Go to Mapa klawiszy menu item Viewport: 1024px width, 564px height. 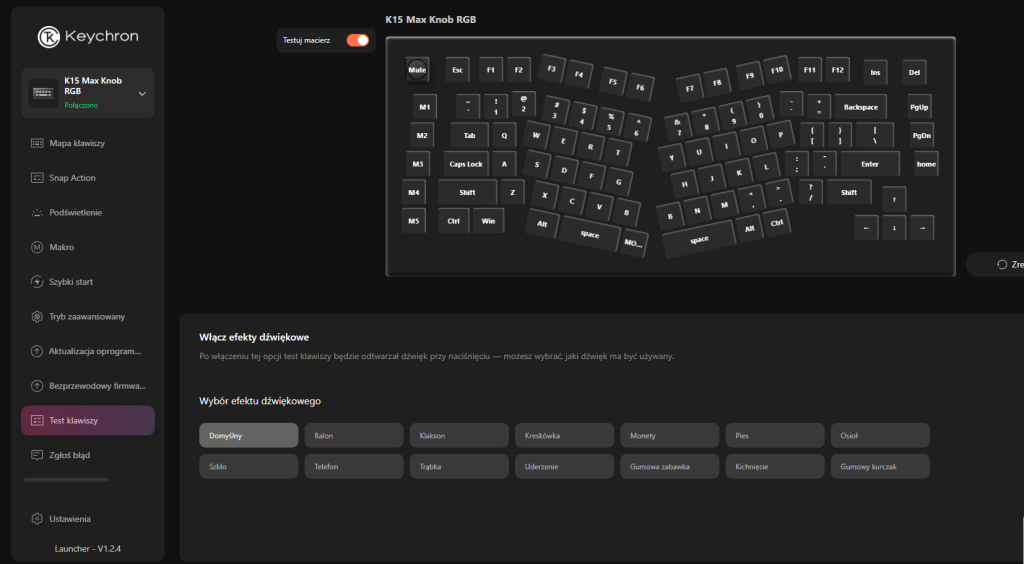pos(77,143)
